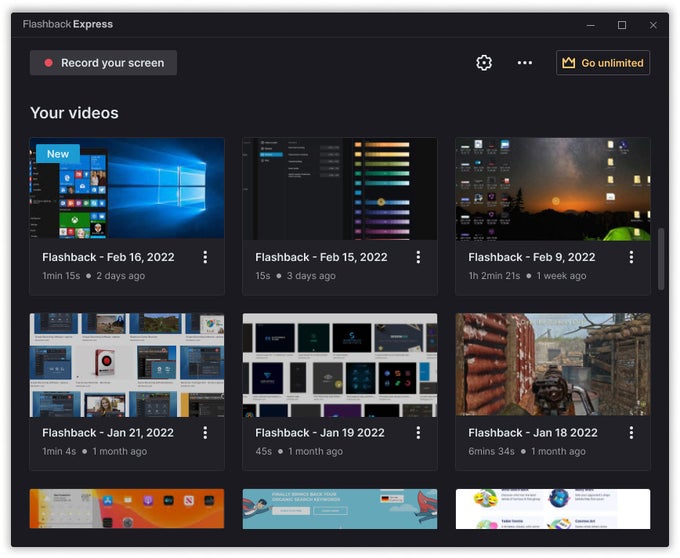Open the orange iPad screen thumbnail in bottom row
This screenshot has width=680, height=558.
click(127, 509)
